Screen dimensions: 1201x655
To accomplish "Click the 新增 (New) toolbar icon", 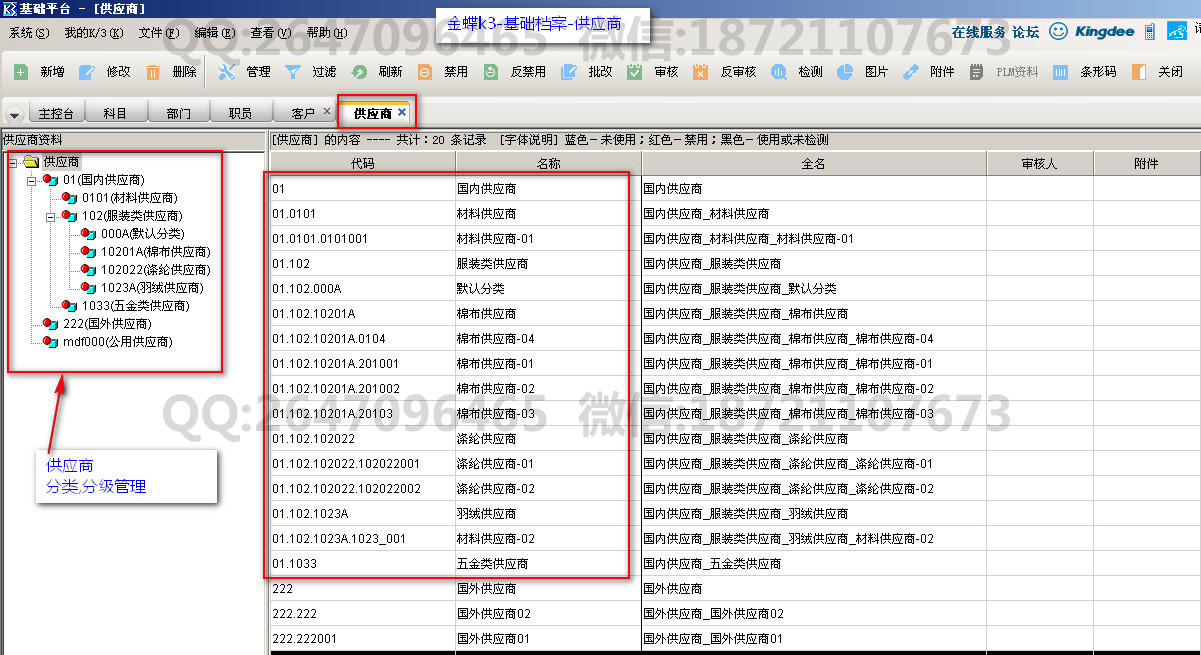I will [x=21, y=72].
